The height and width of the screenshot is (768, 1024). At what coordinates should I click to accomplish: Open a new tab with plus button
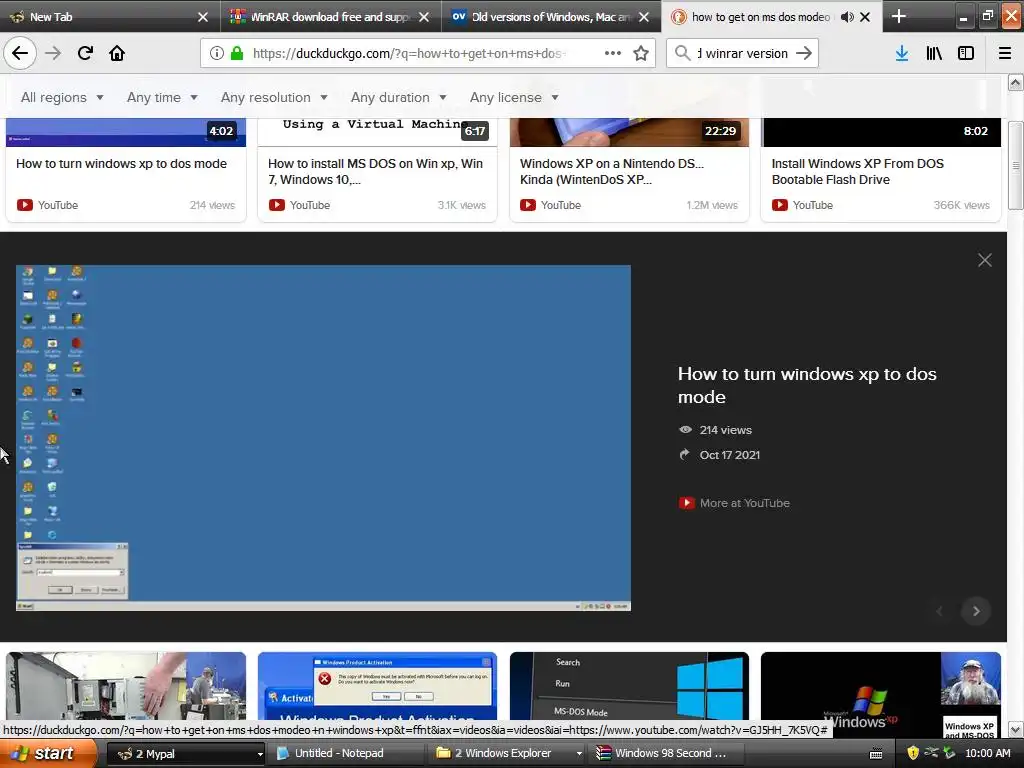[899, 16]
